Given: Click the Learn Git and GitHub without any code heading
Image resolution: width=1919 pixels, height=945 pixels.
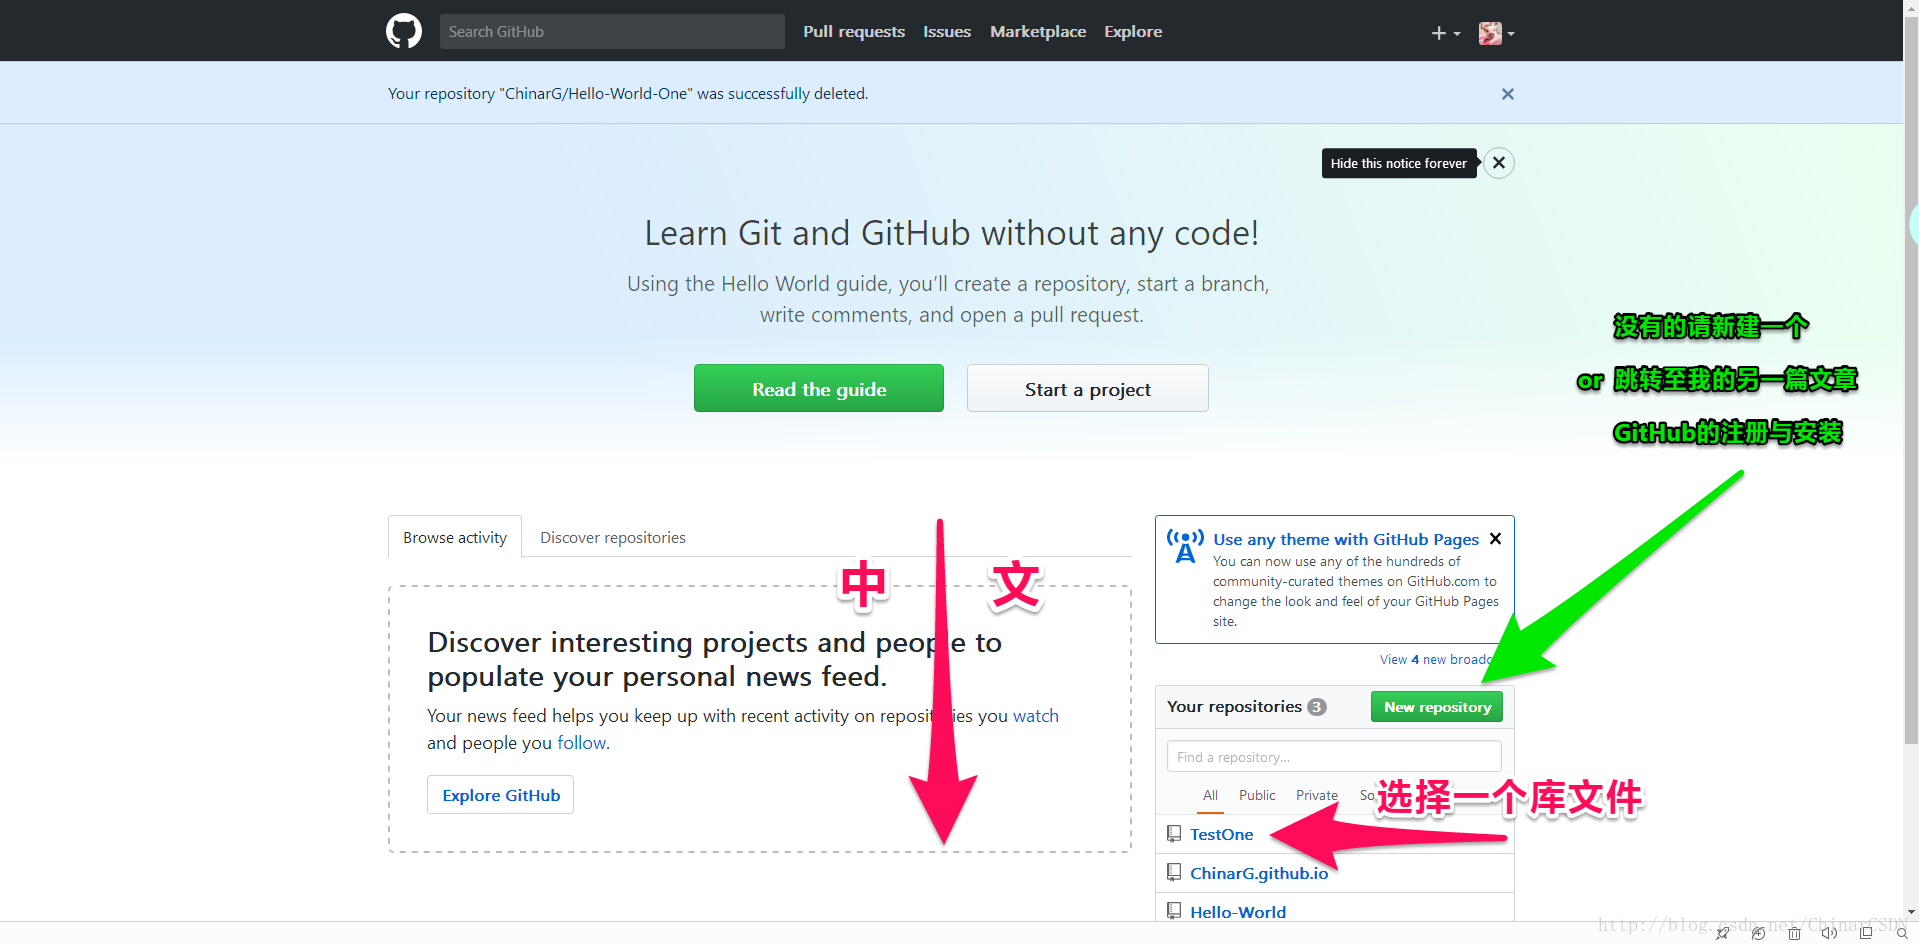Looking at the screenshot, I should tap(952, 233).
